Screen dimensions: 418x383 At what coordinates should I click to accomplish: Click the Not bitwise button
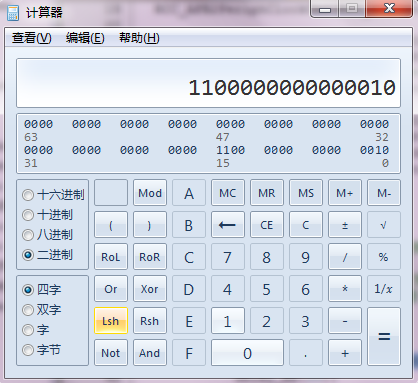coord(111,353)
